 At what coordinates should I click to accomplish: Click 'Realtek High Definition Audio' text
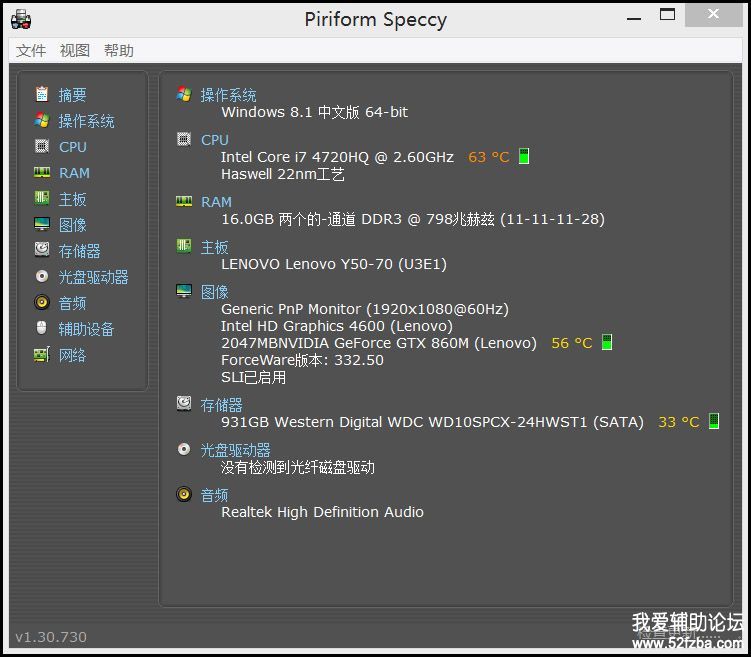pos(322,512)
